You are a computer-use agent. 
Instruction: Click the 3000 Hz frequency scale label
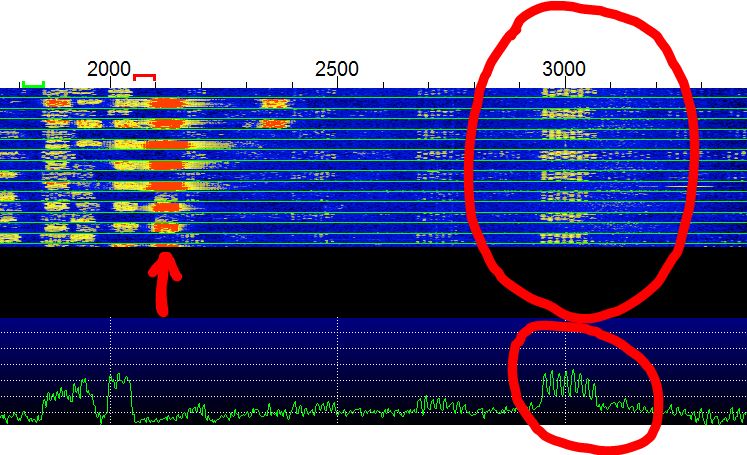(564, 69)
